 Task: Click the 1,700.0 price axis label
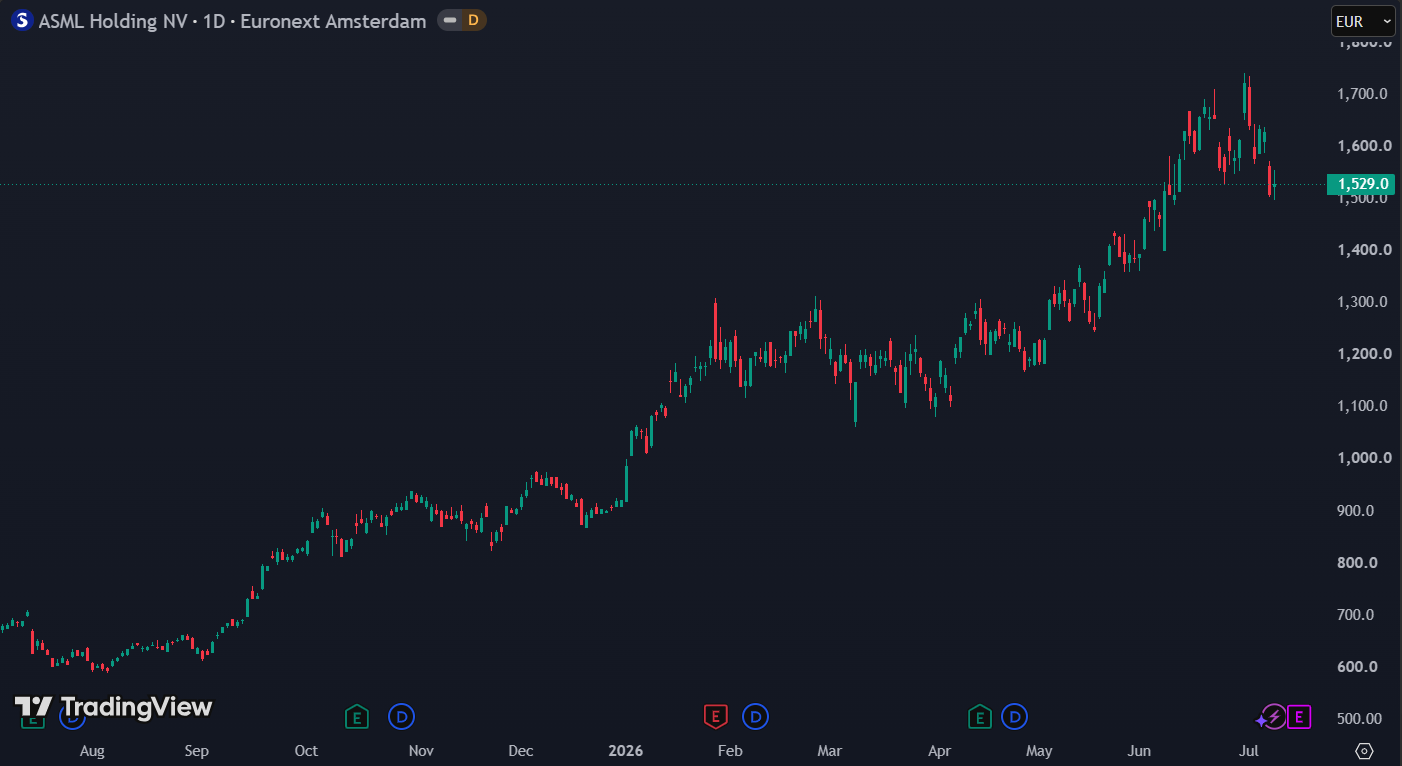pos(1364,94)
